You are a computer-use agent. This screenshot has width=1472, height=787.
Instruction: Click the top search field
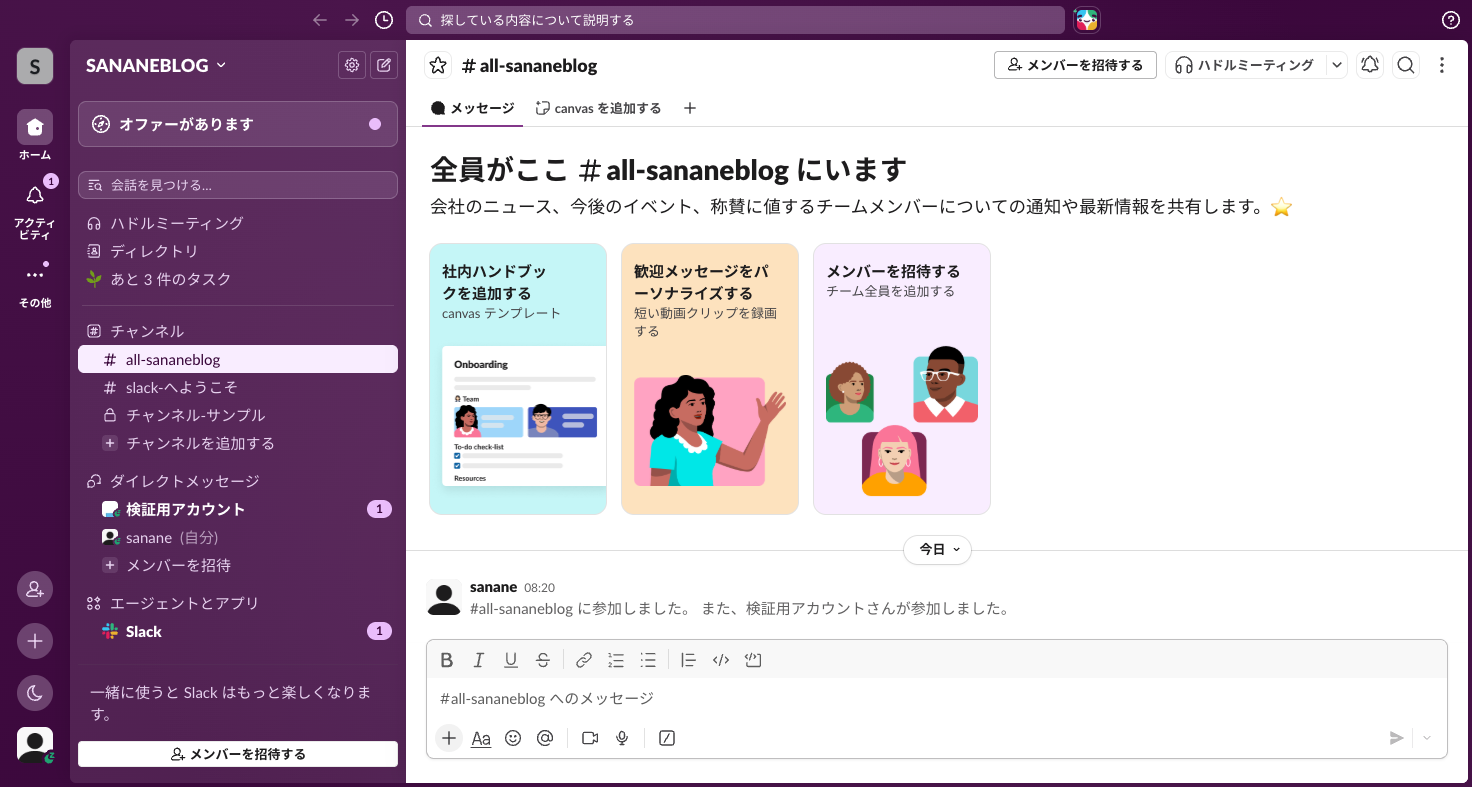[x=735, y=20]
